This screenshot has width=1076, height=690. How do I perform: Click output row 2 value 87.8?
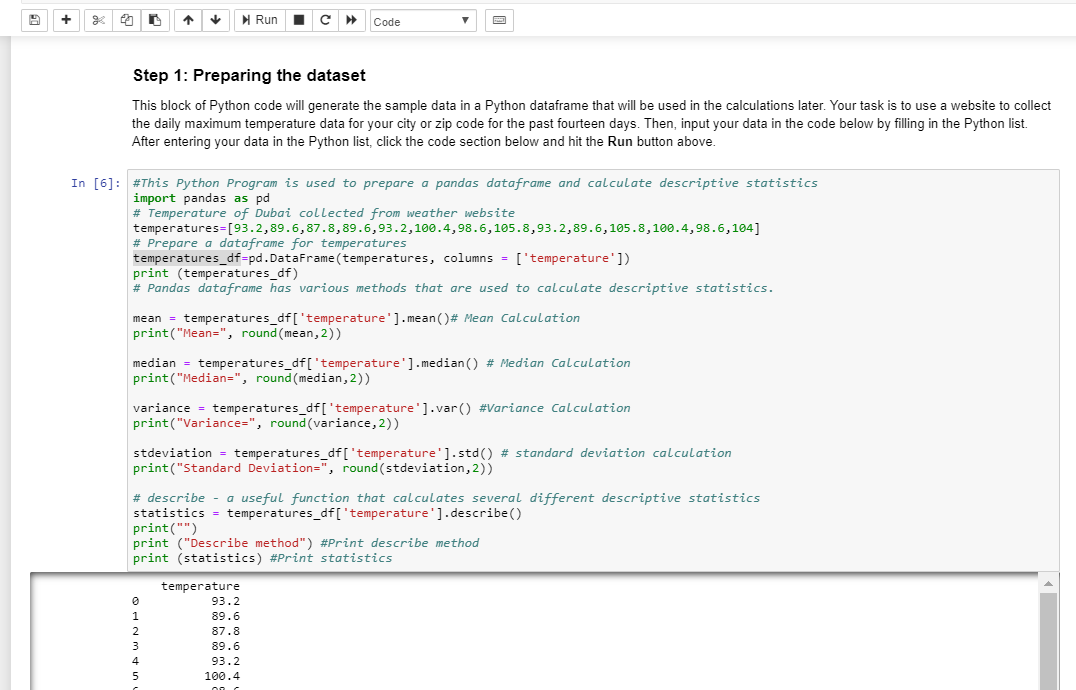coord(226,631)
